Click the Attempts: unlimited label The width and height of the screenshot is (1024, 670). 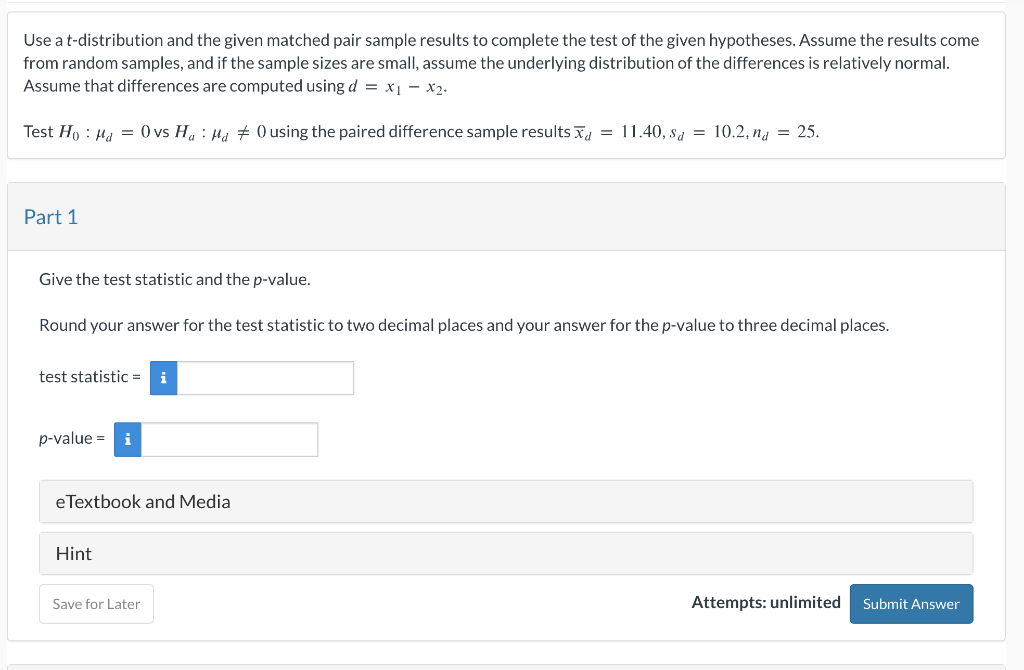coord(764,602)
